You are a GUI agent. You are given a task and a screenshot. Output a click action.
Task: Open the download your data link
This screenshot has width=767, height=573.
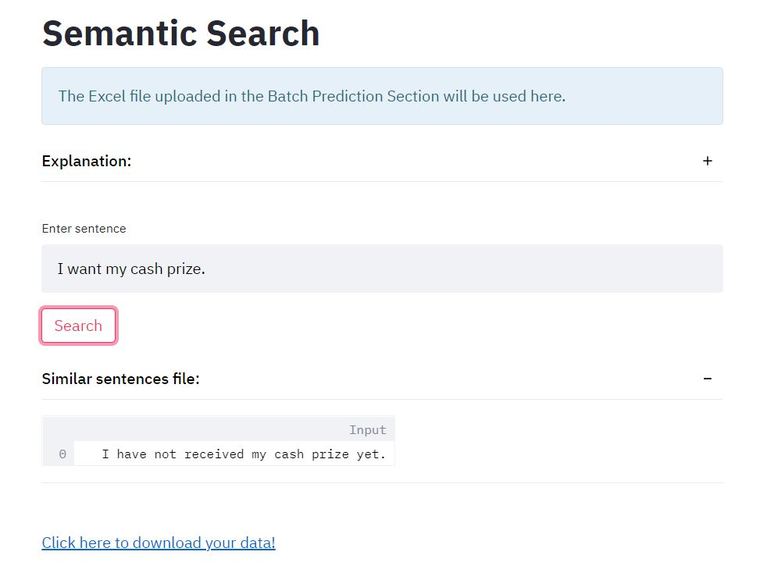pyautogui.click(x=158, y=543)
